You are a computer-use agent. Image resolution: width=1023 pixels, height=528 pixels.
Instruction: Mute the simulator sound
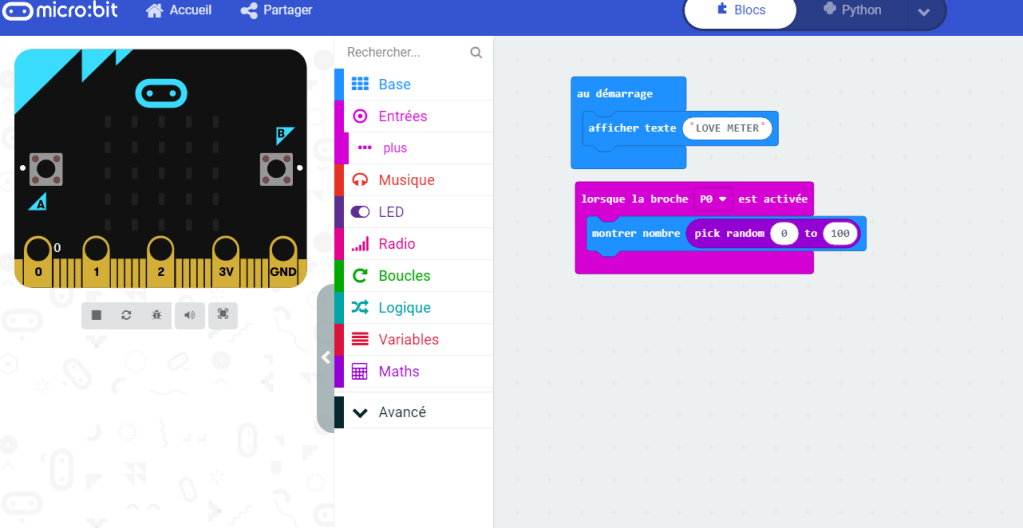pos(189,315)
